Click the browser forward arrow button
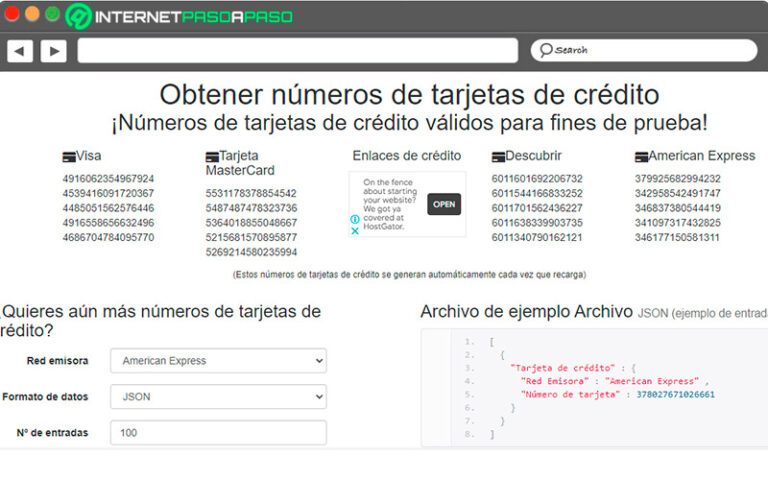The height and width of the screenshot is (480, 768). tap(53, 50)
